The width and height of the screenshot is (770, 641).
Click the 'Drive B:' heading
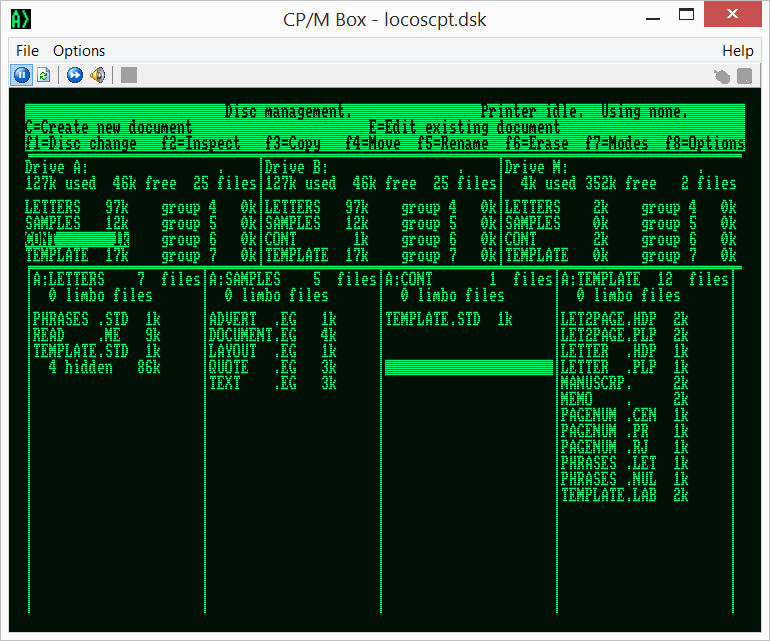[296, 167]
